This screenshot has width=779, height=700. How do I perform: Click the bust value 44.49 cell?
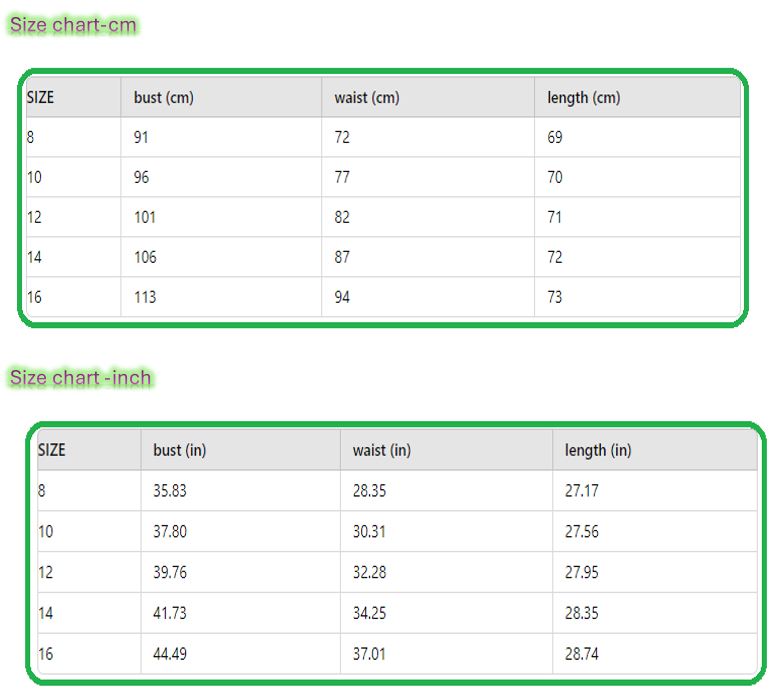click(x=170, y=654)
